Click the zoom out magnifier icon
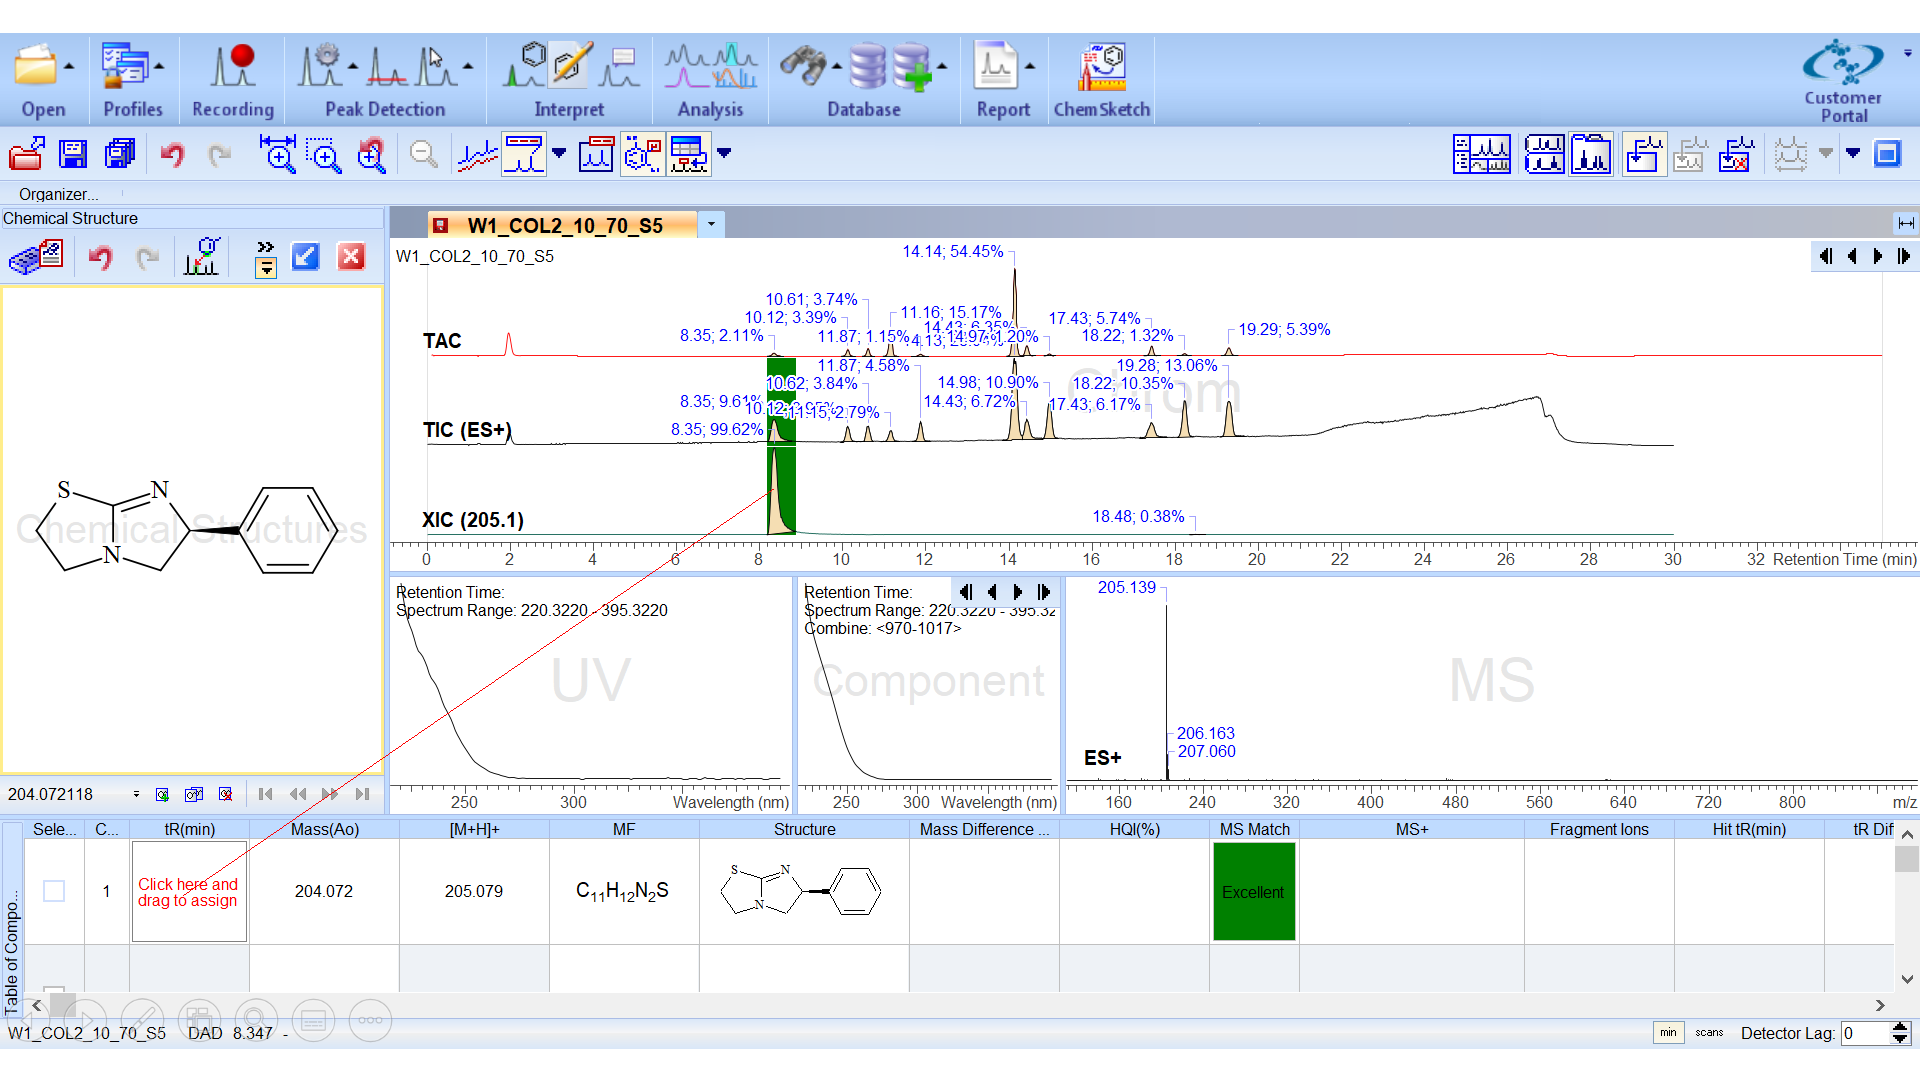Screen dimensions: 1920x1080 (x=423, y=154)
